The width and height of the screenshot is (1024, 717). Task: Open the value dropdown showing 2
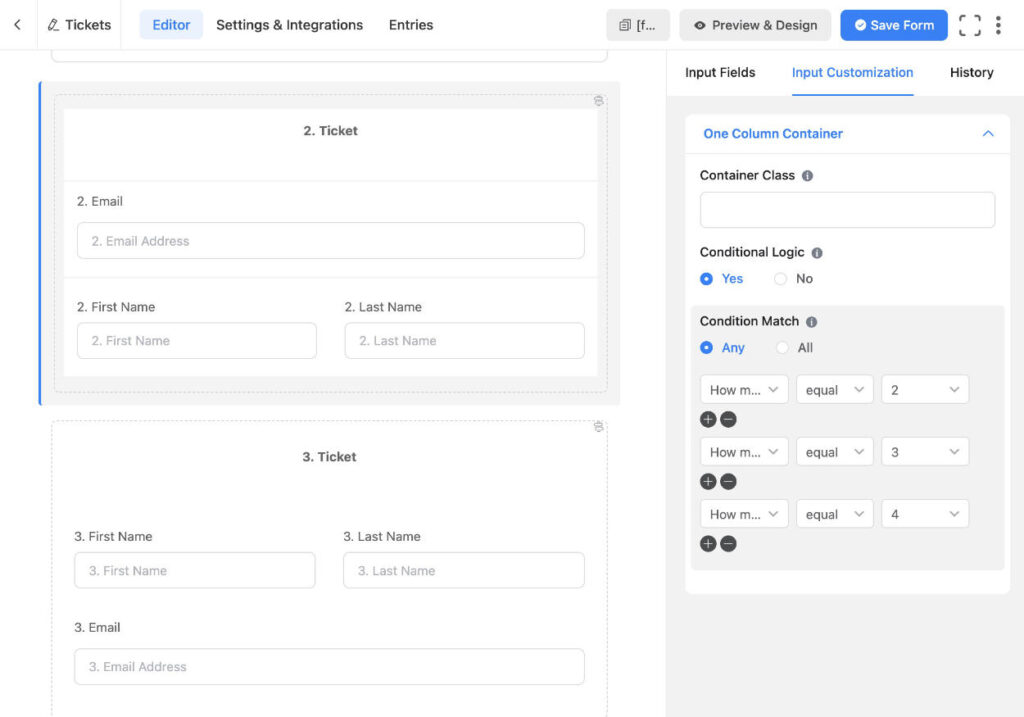925,389
